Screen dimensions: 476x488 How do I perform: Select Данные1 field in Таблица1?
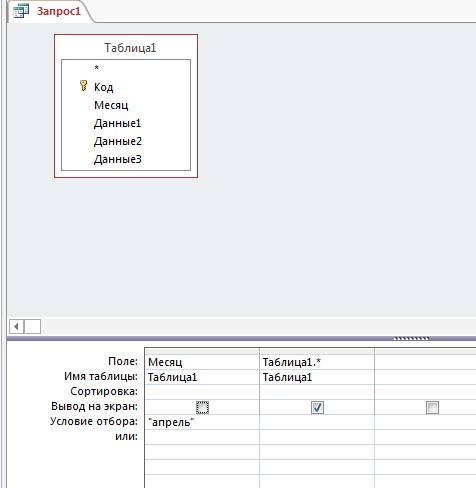pyautogui.click(x=117, y=123)
